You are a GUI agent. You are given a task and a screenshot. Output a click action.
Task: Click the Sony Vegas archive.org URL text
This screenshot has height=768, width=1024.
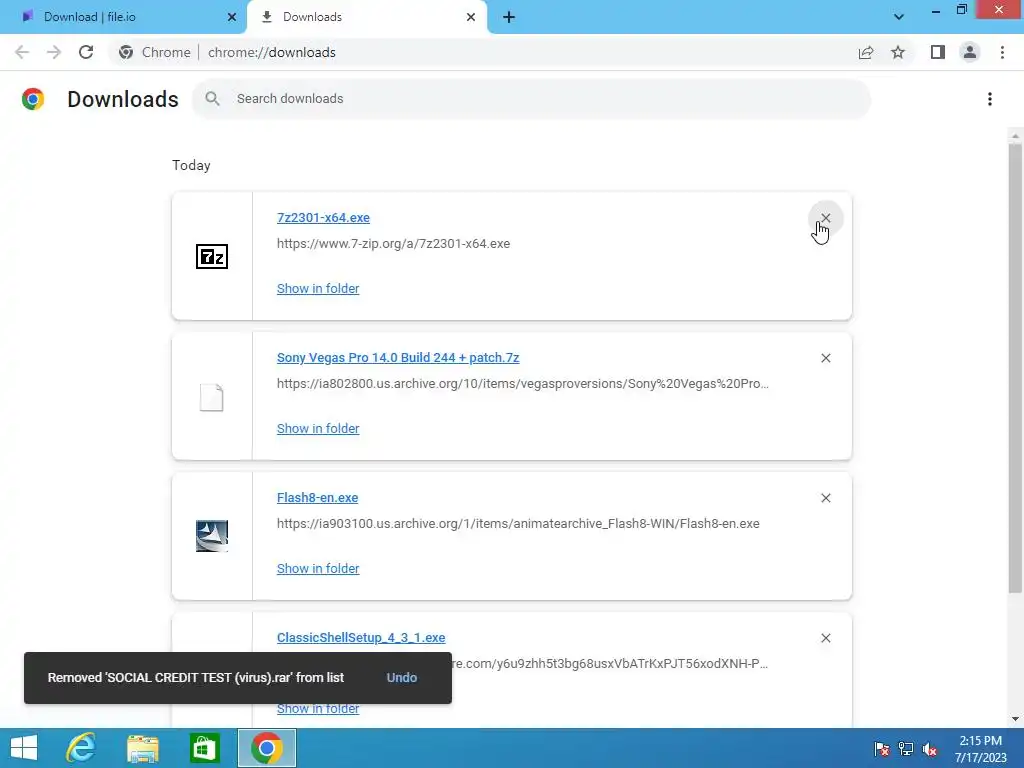pyautogui.click(x=522, y=383)
